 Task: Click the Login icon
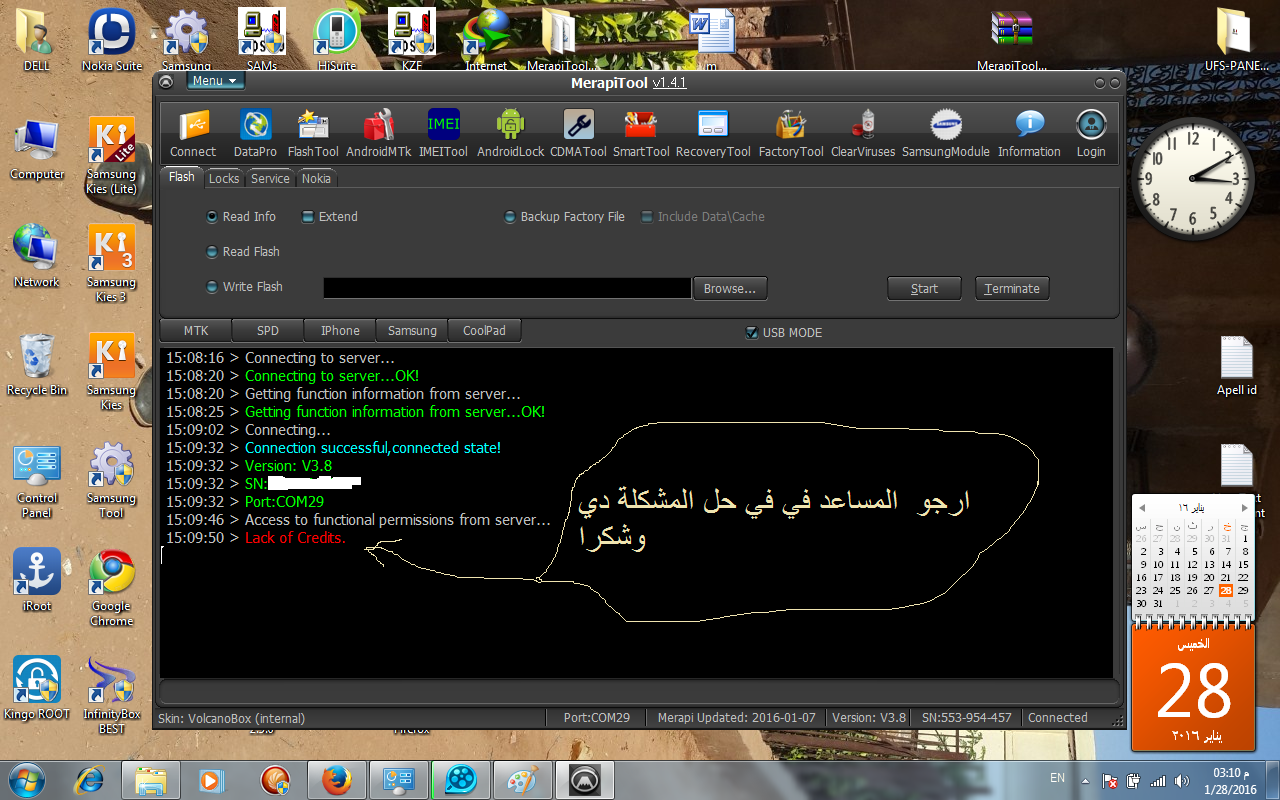pos(1091,133)
